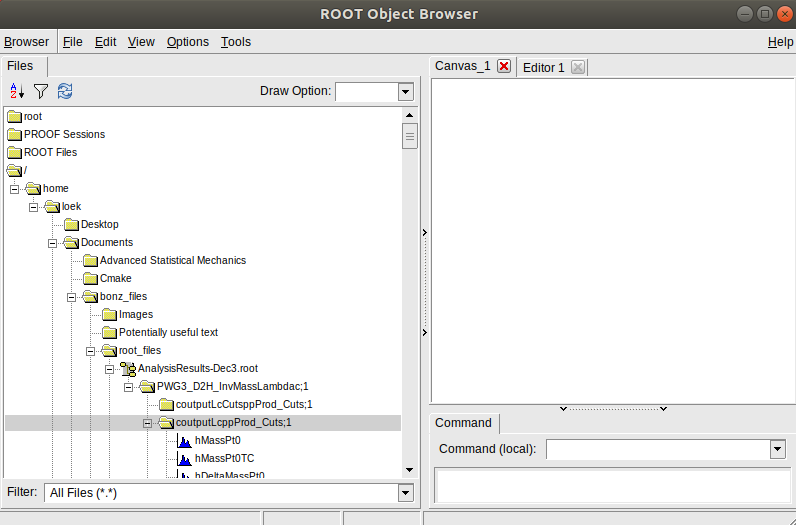The width and height of the screenshot is (796, 525).
Task: Click the AnalysisResults-Dec3.root file icon
Action: tap(128, 369)
